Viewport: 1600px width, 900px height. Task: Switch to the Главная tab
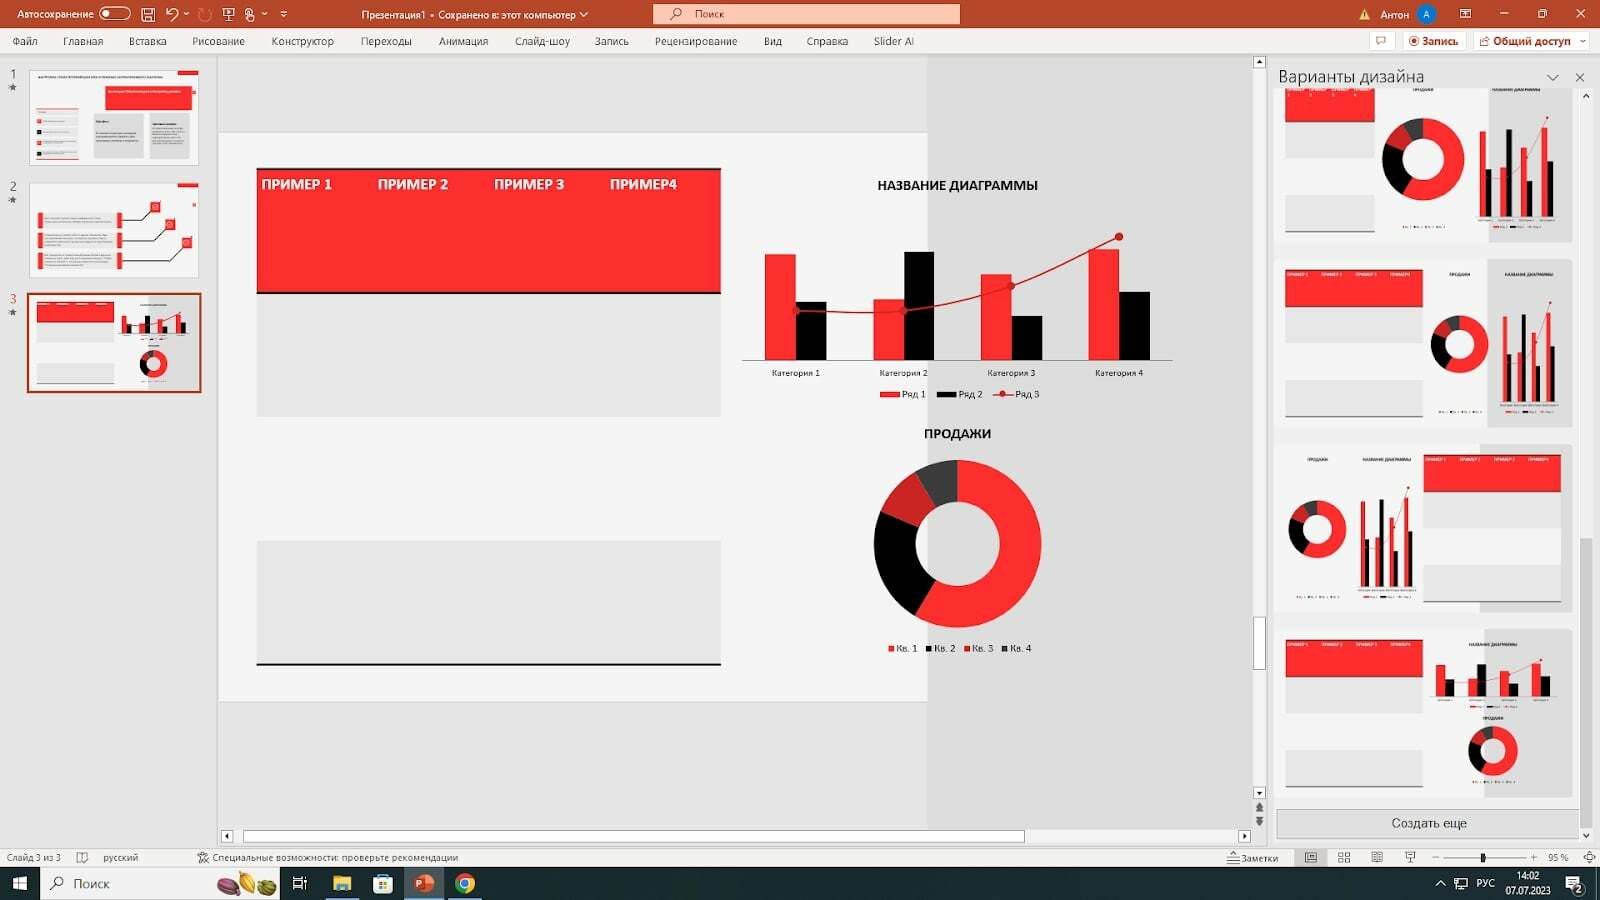pos(83,41)
